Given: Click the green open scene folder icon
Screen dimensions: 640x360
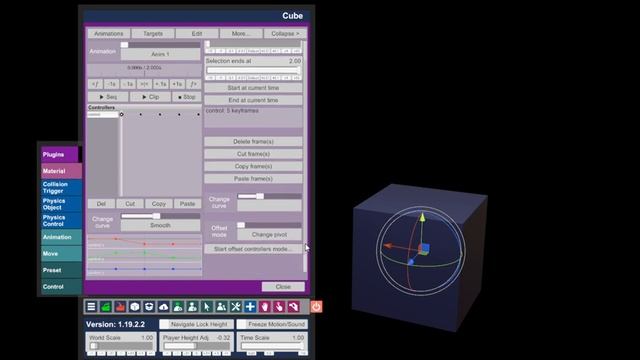Looking at the screenshot, I should [x=106, y=307].
